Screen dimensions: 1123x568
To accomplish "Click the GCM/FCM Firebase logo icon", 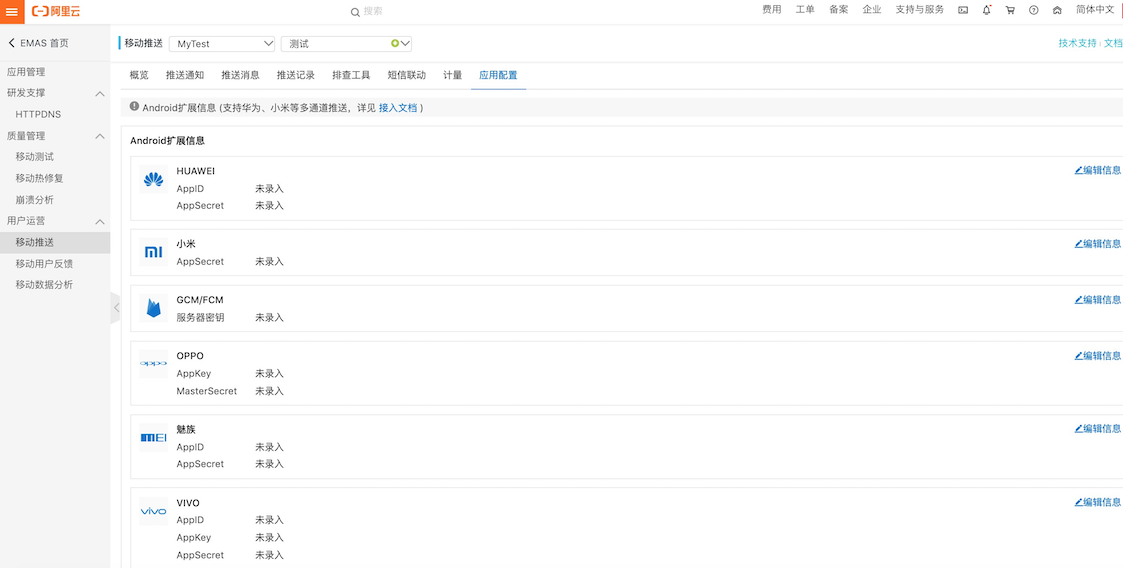I will (153, 308).
